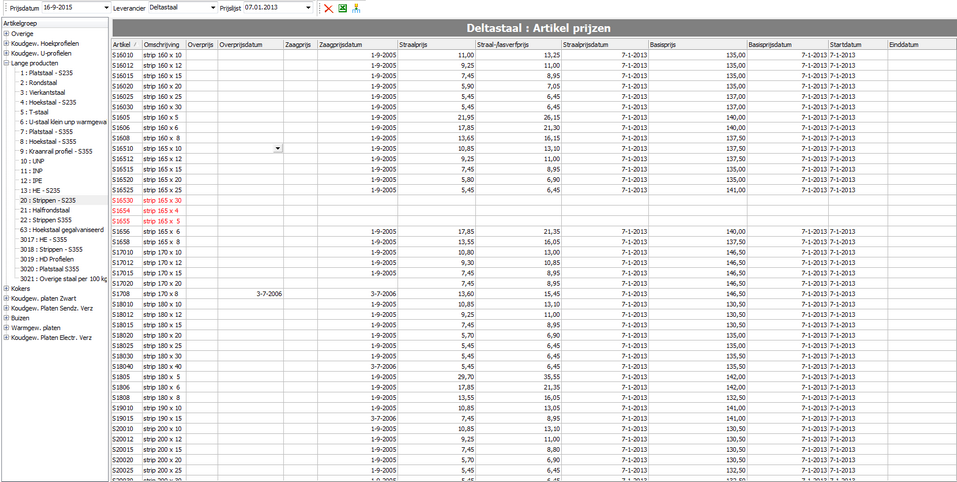Click the red X delete icon
This screenshot has height=482, width=957.
(328, 9)
